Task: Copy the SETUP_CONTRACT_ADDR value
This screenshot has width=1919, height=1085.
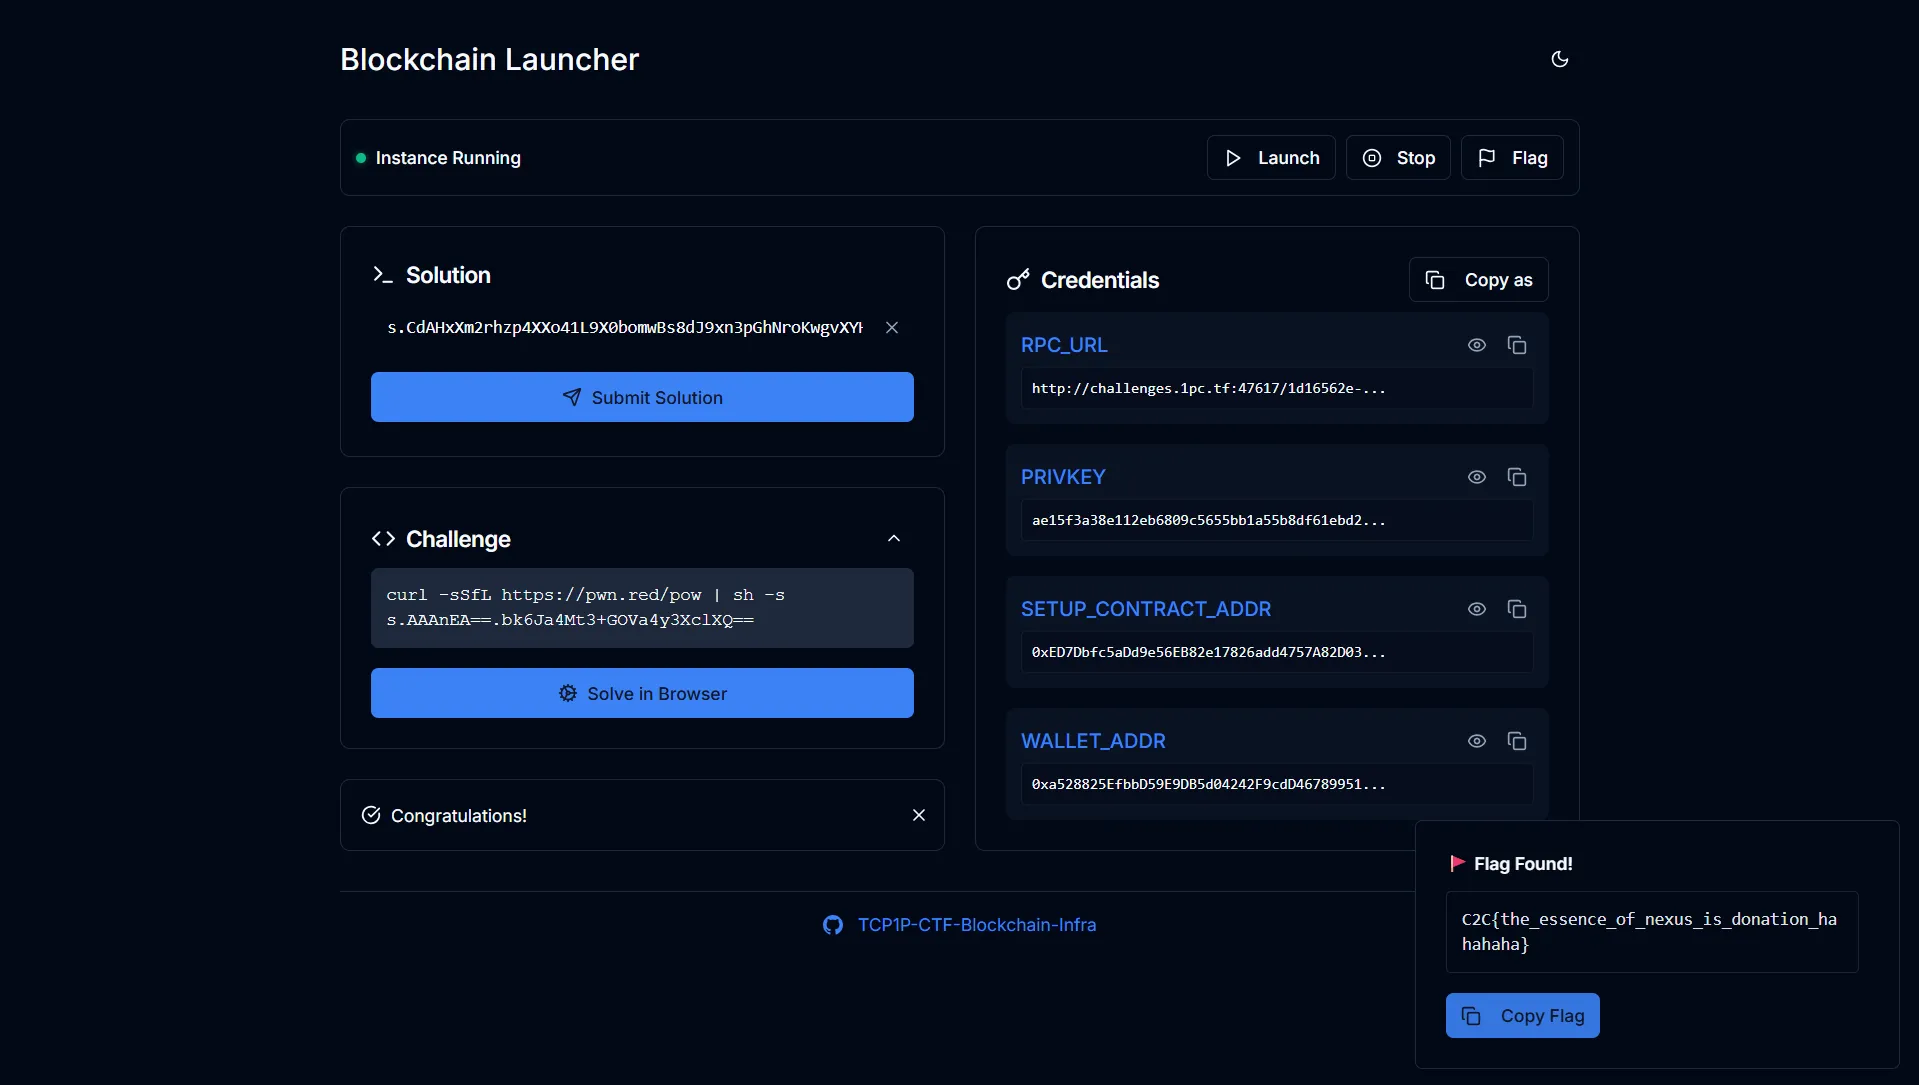Action: click(1516, 609)
